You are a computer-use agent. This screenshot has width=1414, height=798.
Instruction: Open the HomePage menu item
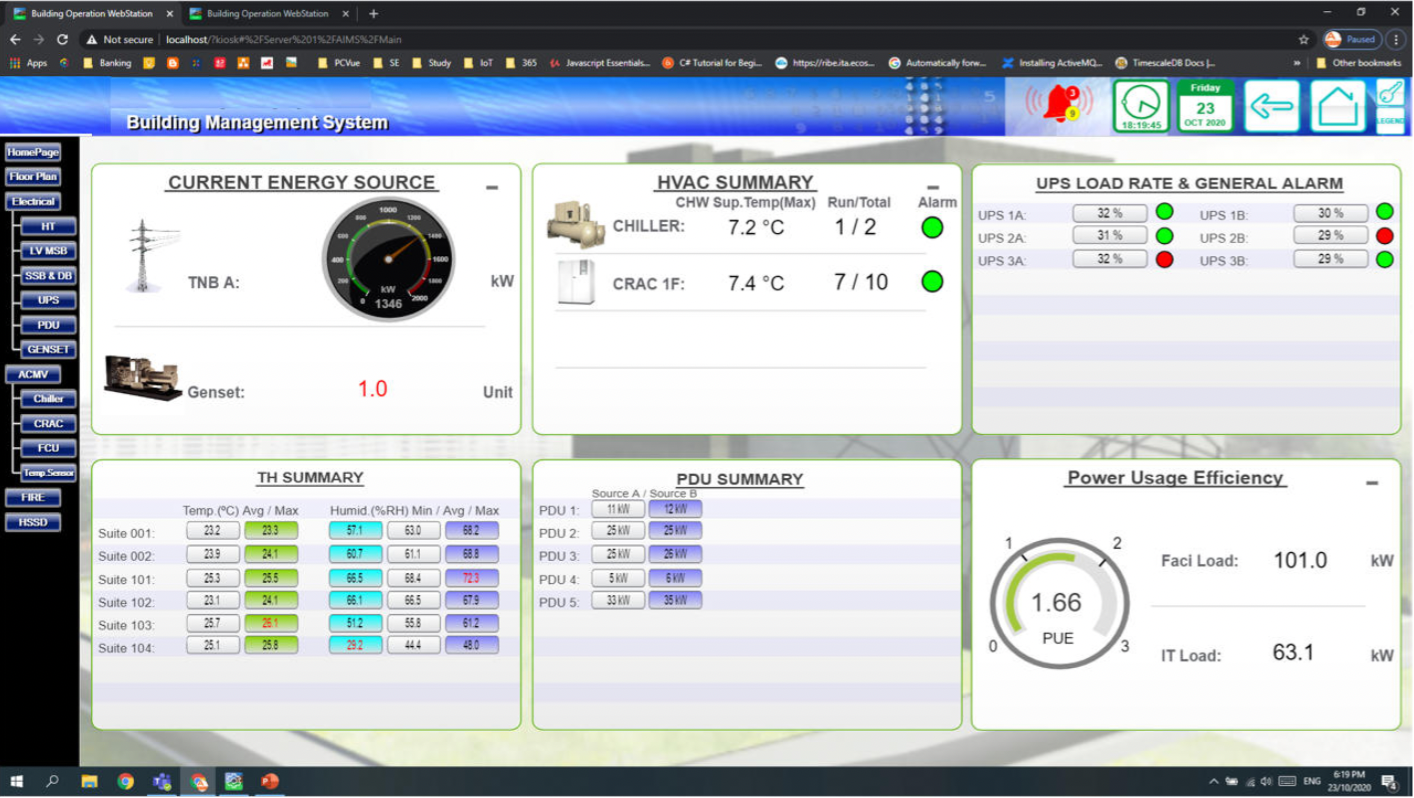click(33, 152)
